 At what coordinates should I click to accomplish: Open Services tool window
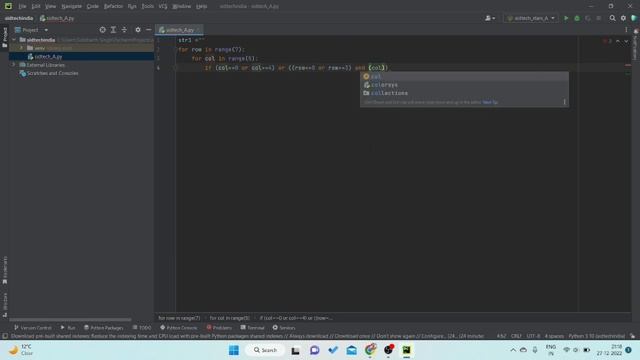[284, 328]
